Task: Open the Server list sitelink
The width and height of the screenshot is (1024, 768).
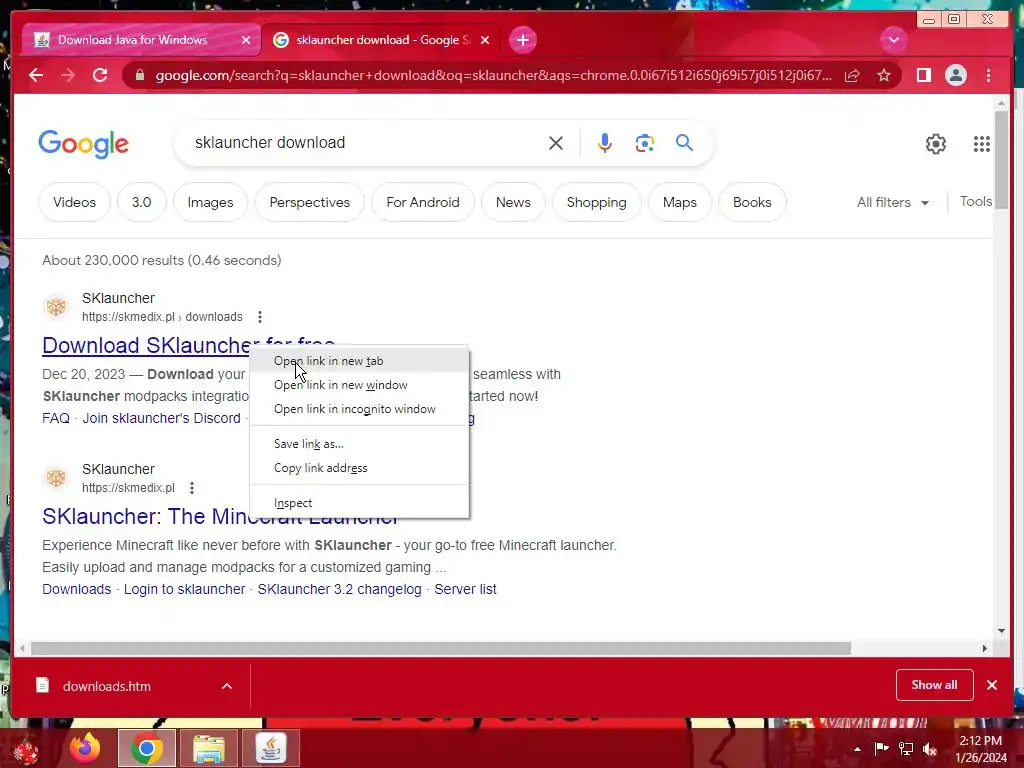Action: pyautogui.click(x=466, y=589)
